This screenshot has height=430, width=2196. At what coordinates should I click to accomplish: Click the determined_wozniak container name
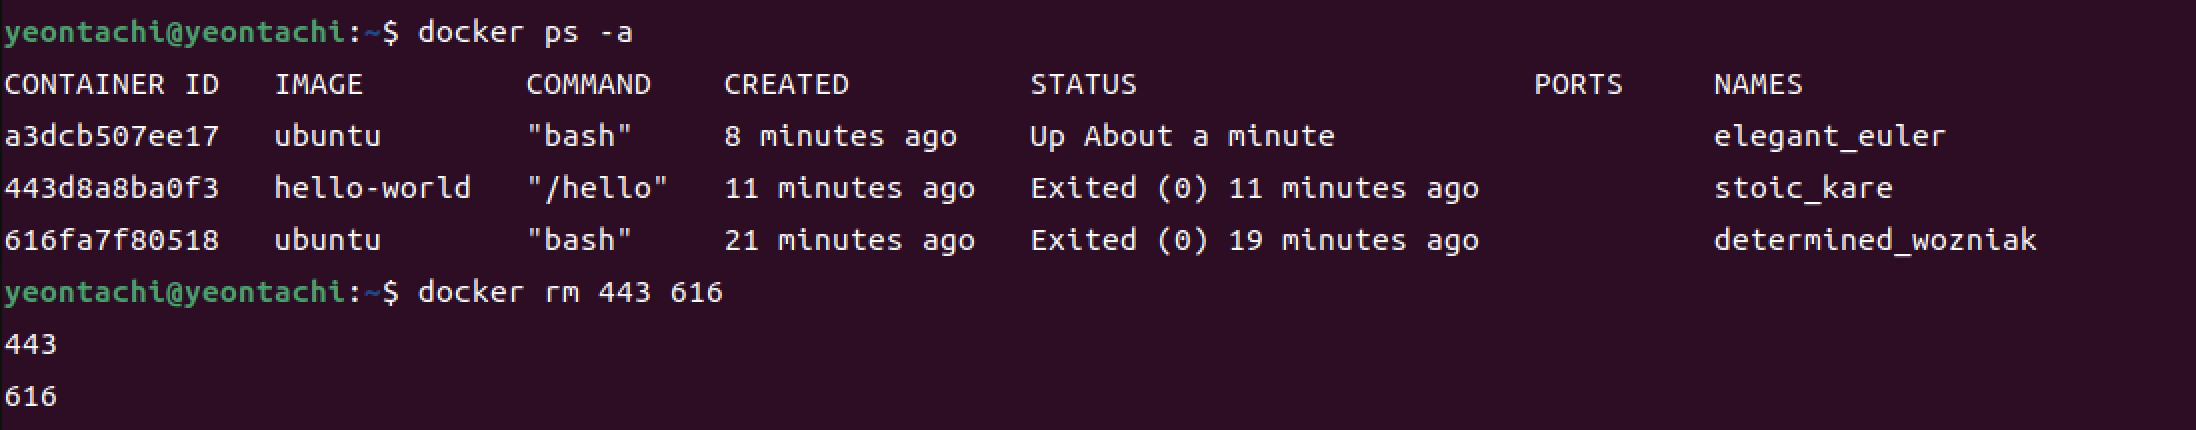[x=1875, y=240]
